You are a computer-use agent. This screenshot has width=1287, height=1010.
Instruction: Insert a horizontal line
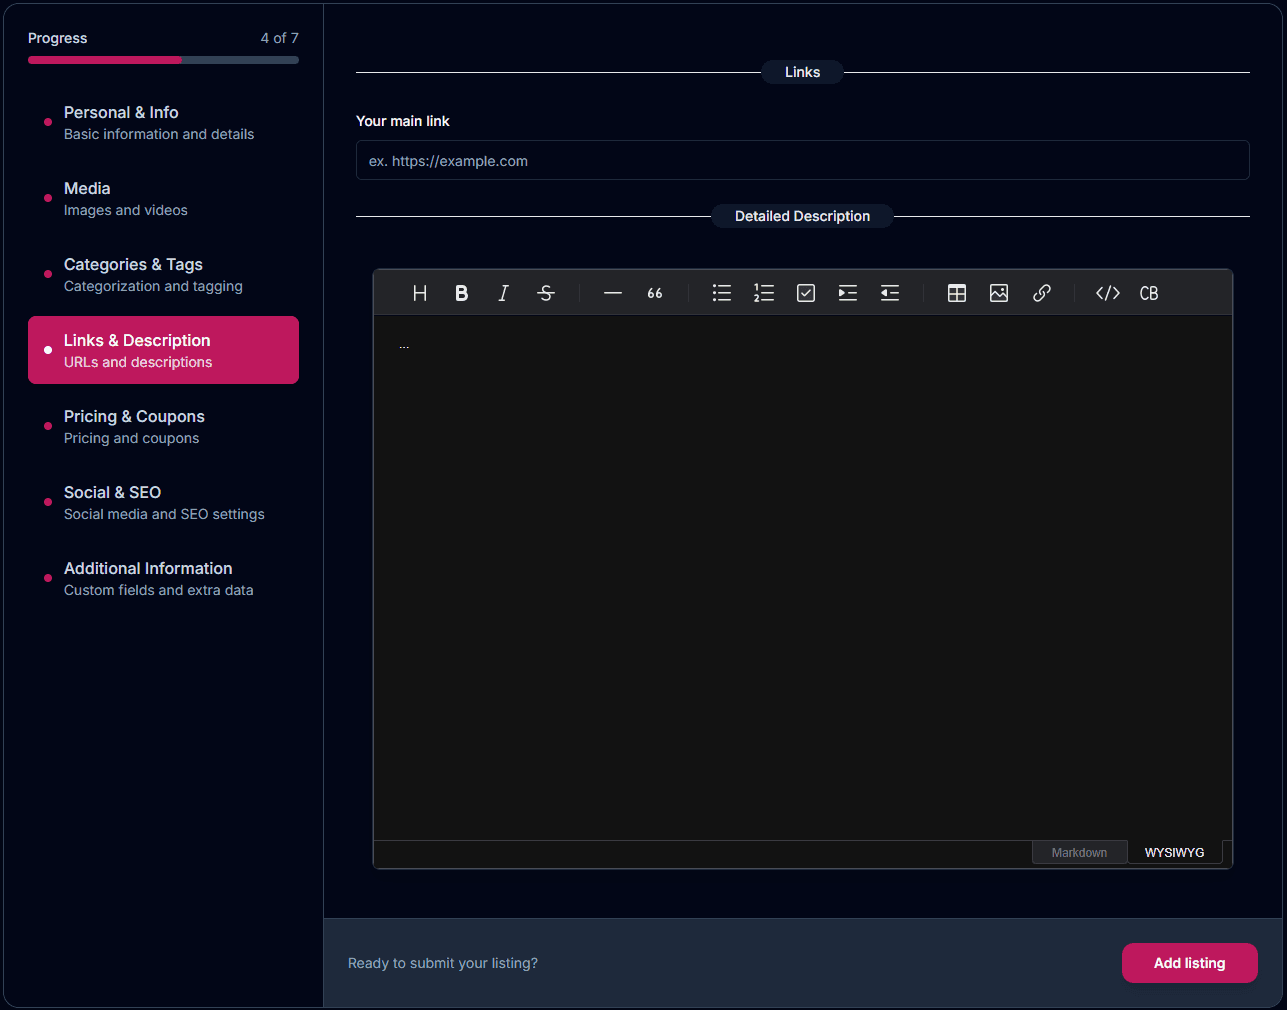pos(613,293)
